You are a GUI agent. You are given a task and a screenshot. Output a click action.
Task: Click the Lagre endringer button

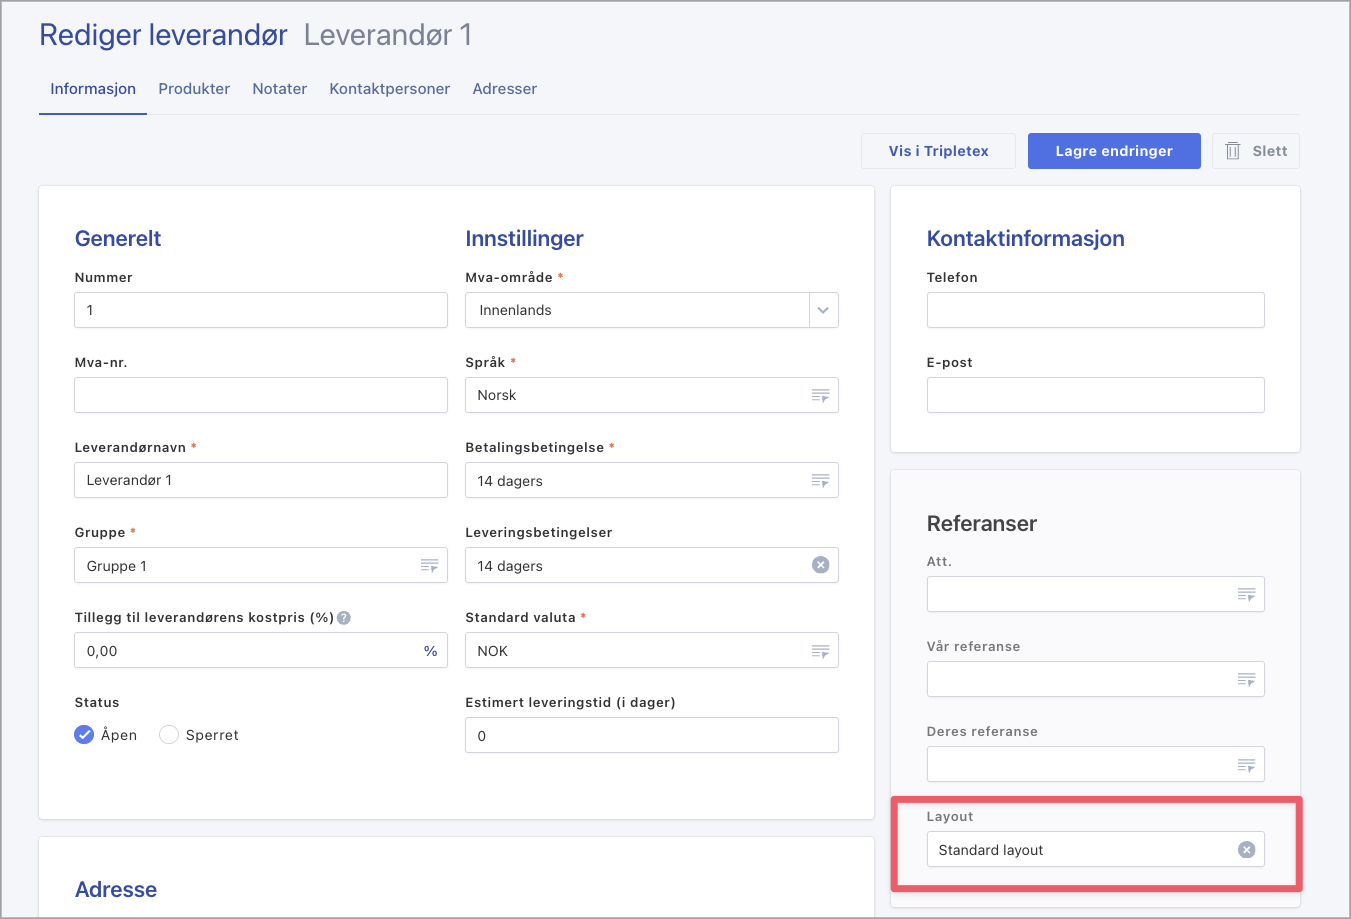point(1114,151)
